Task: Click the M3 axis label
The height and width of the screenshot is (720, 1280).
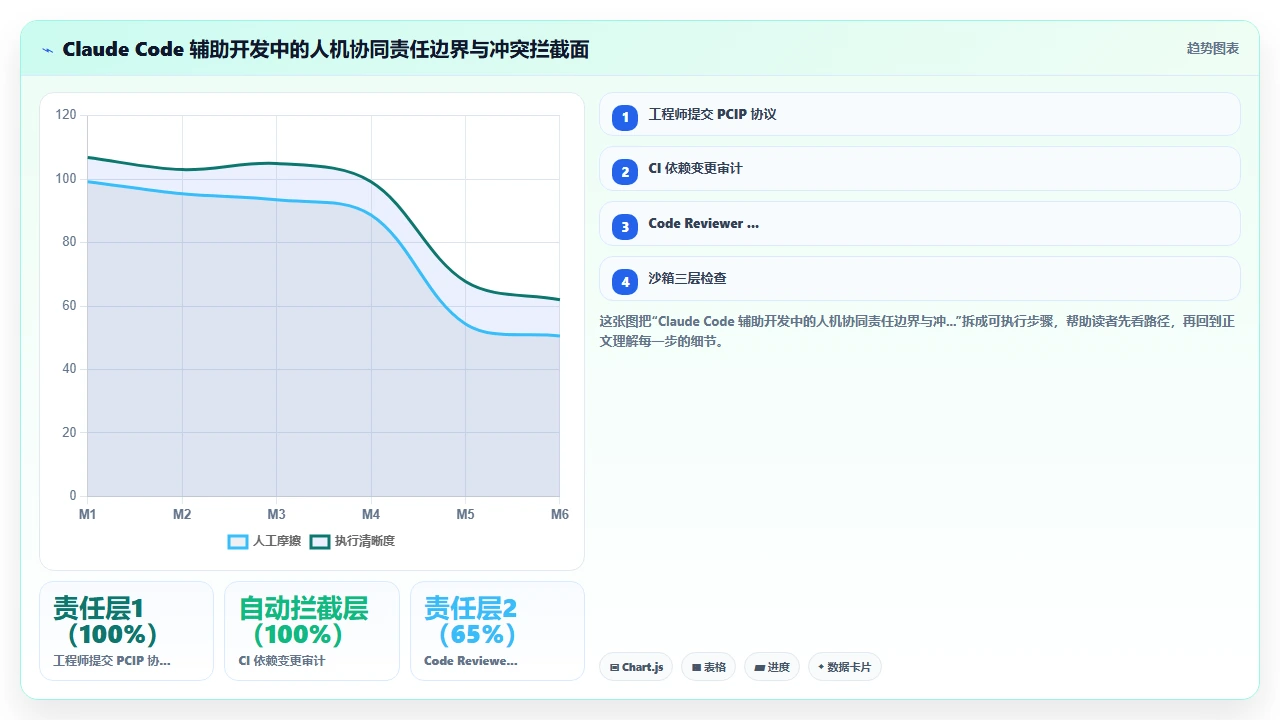Action: (x=277, y=514)
